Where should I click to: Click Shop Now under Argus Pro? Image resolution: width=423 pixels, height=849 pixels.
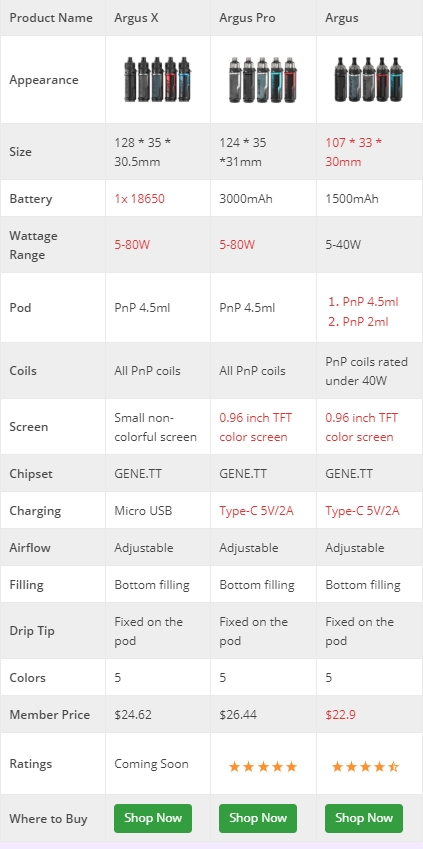tap(258, 818)
